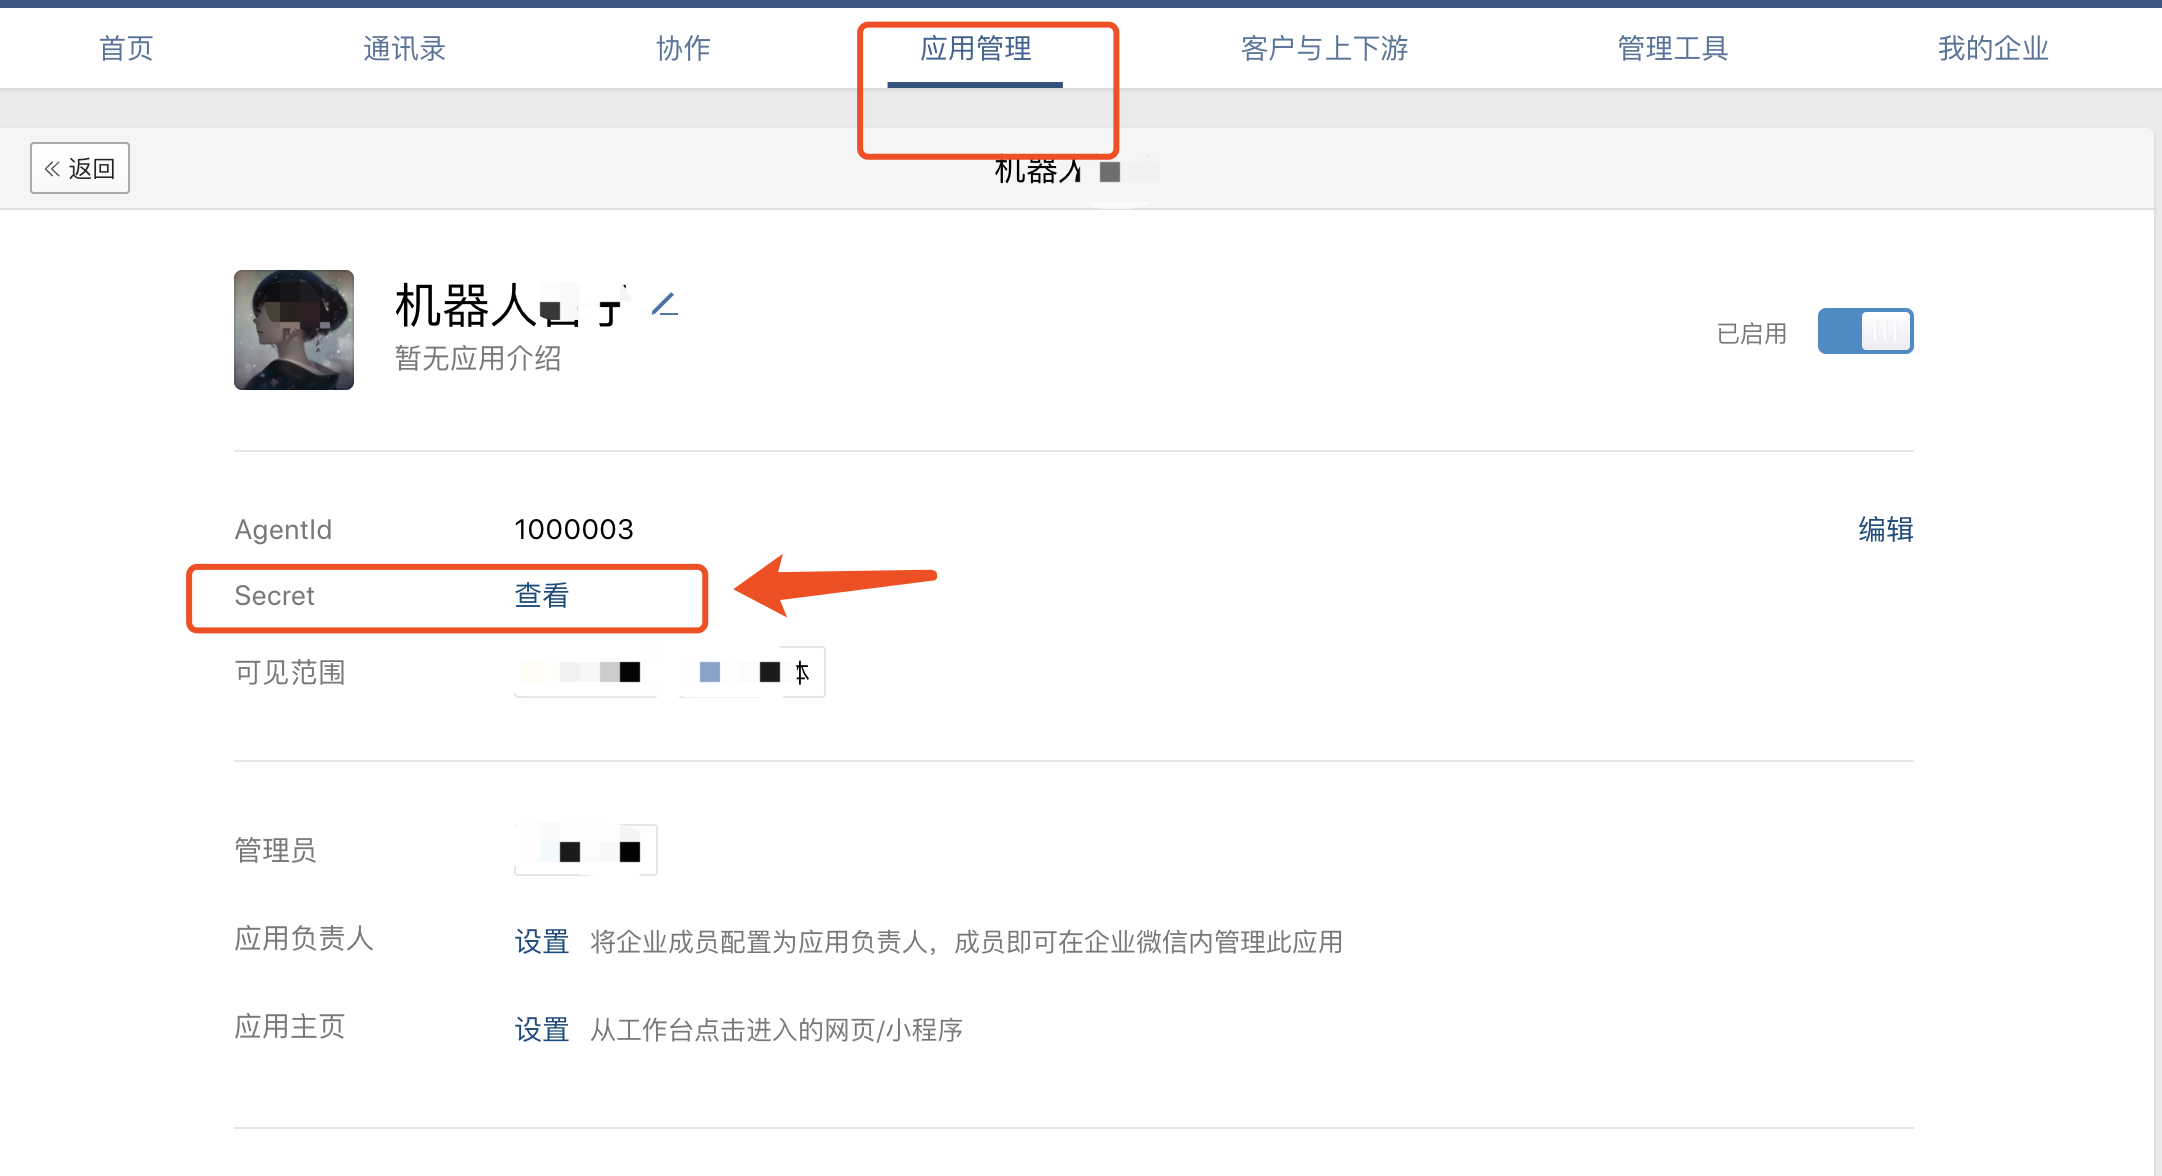This screenshot has height=1176, width=2162.
Task: Click 设置 link for 应用主页
Action: pos(541,1030)
